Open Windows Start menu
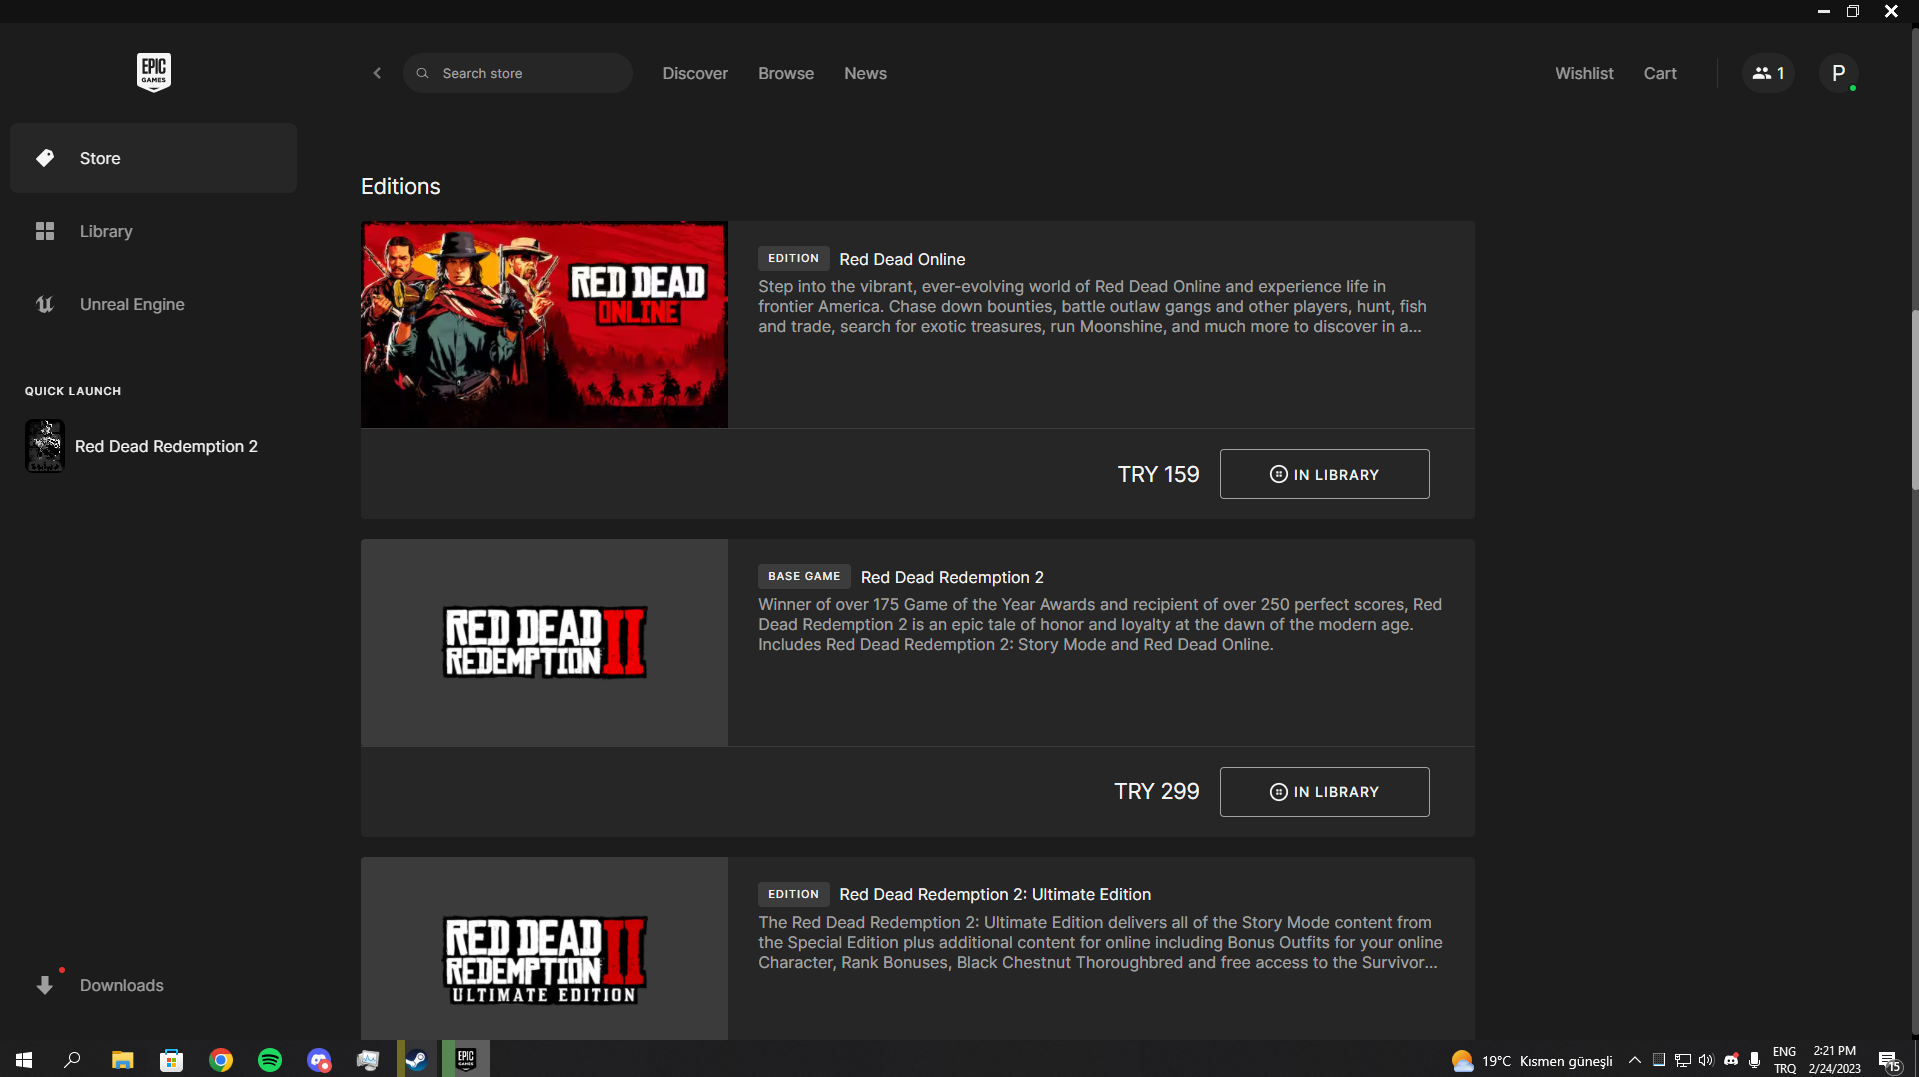Viewport: 1919px width, 1077px height. click(x=24, y=1060)
